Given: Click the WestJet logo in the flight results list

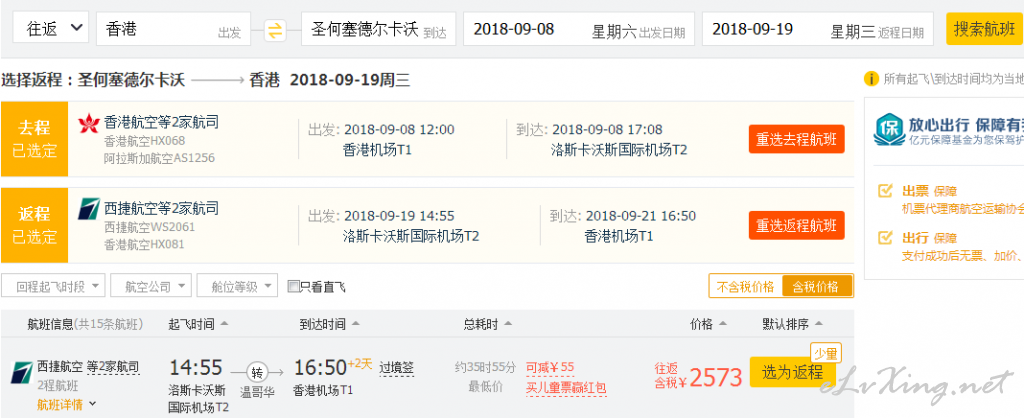Looking at the screenshot, I should (22, 372).
